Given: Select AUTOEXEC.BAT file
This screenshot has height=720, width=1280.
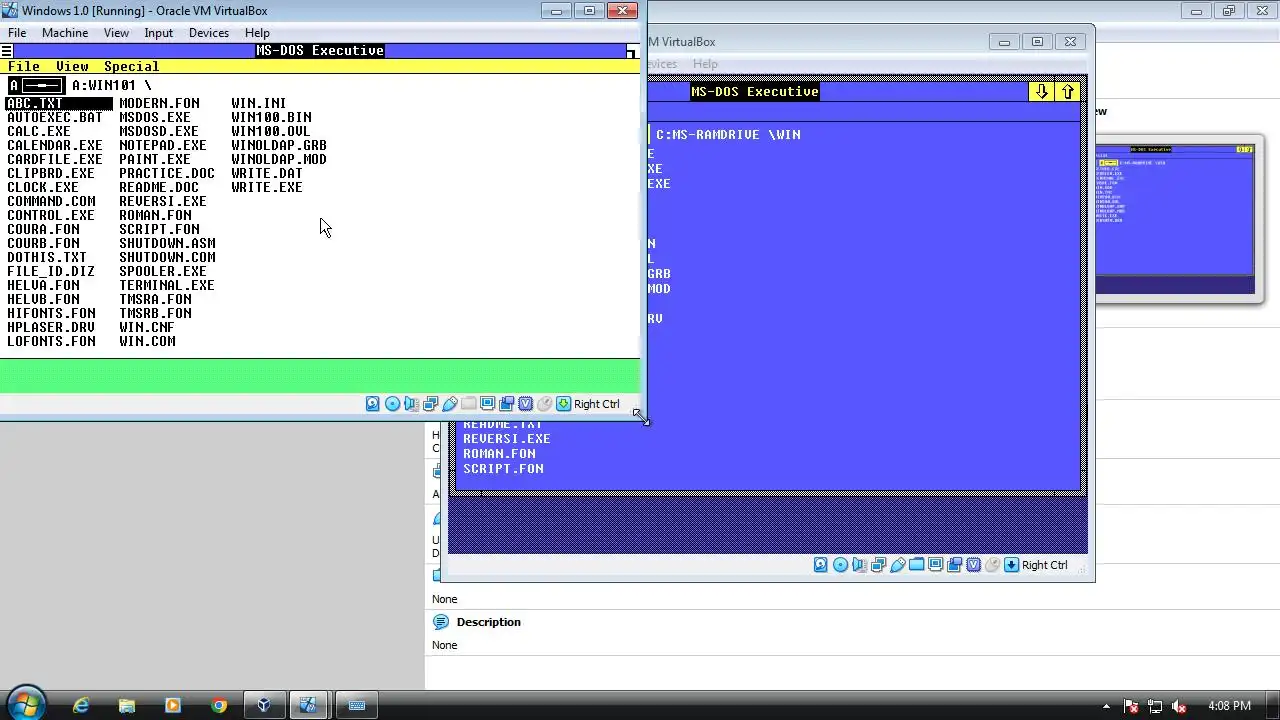Looking at the screenshot, I should 55,117.
